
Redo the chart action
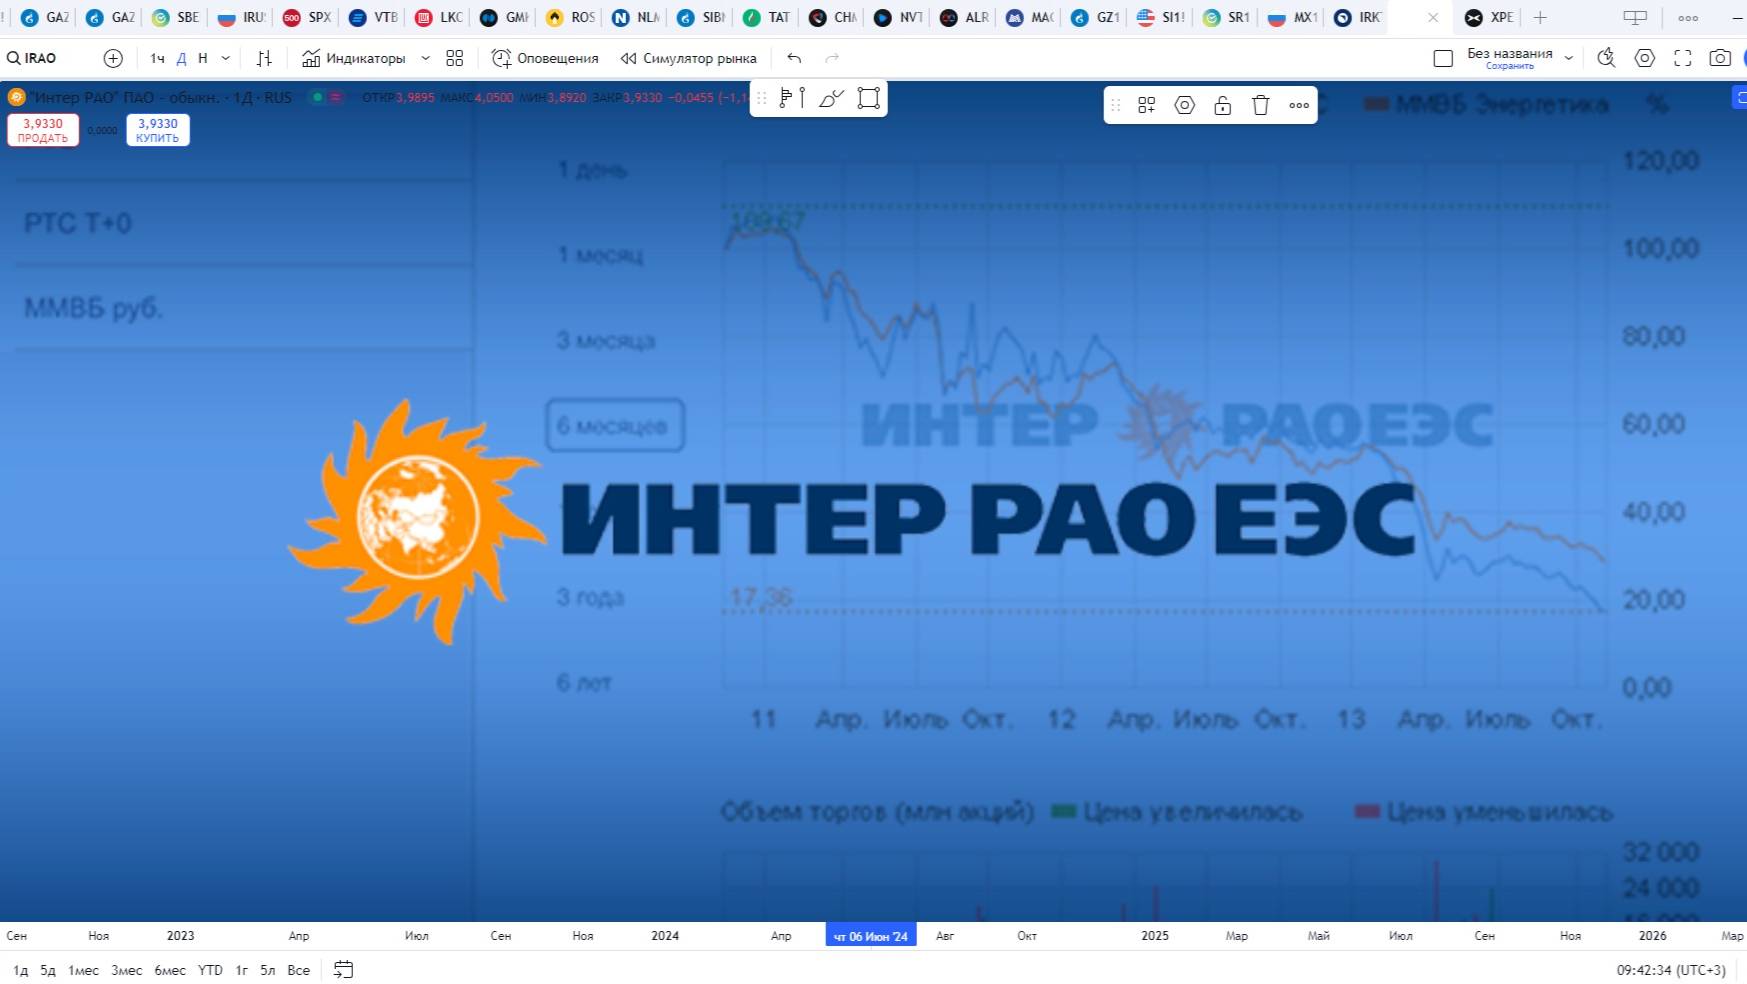(x=832, y=58)
